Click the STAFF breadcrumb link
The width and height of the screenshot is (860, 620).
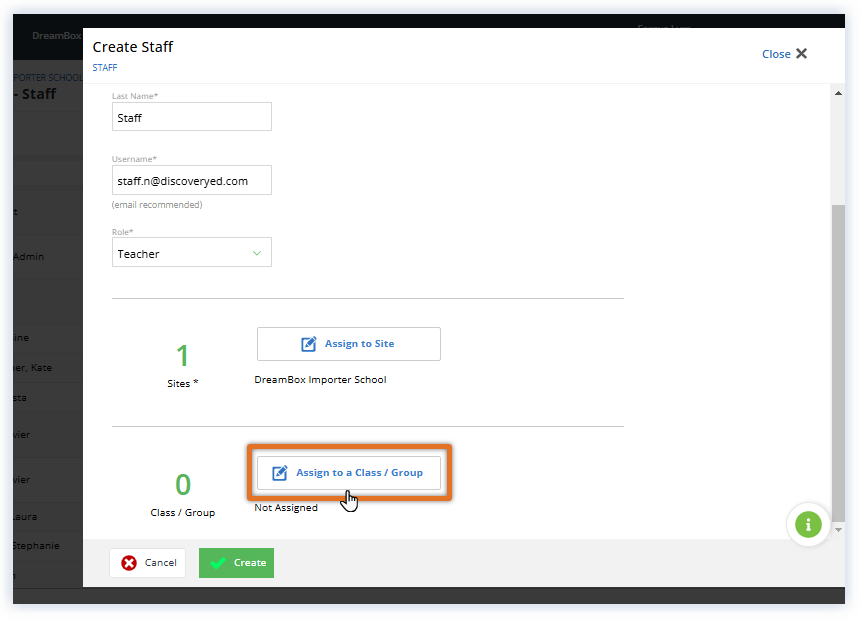click(105, 67)
